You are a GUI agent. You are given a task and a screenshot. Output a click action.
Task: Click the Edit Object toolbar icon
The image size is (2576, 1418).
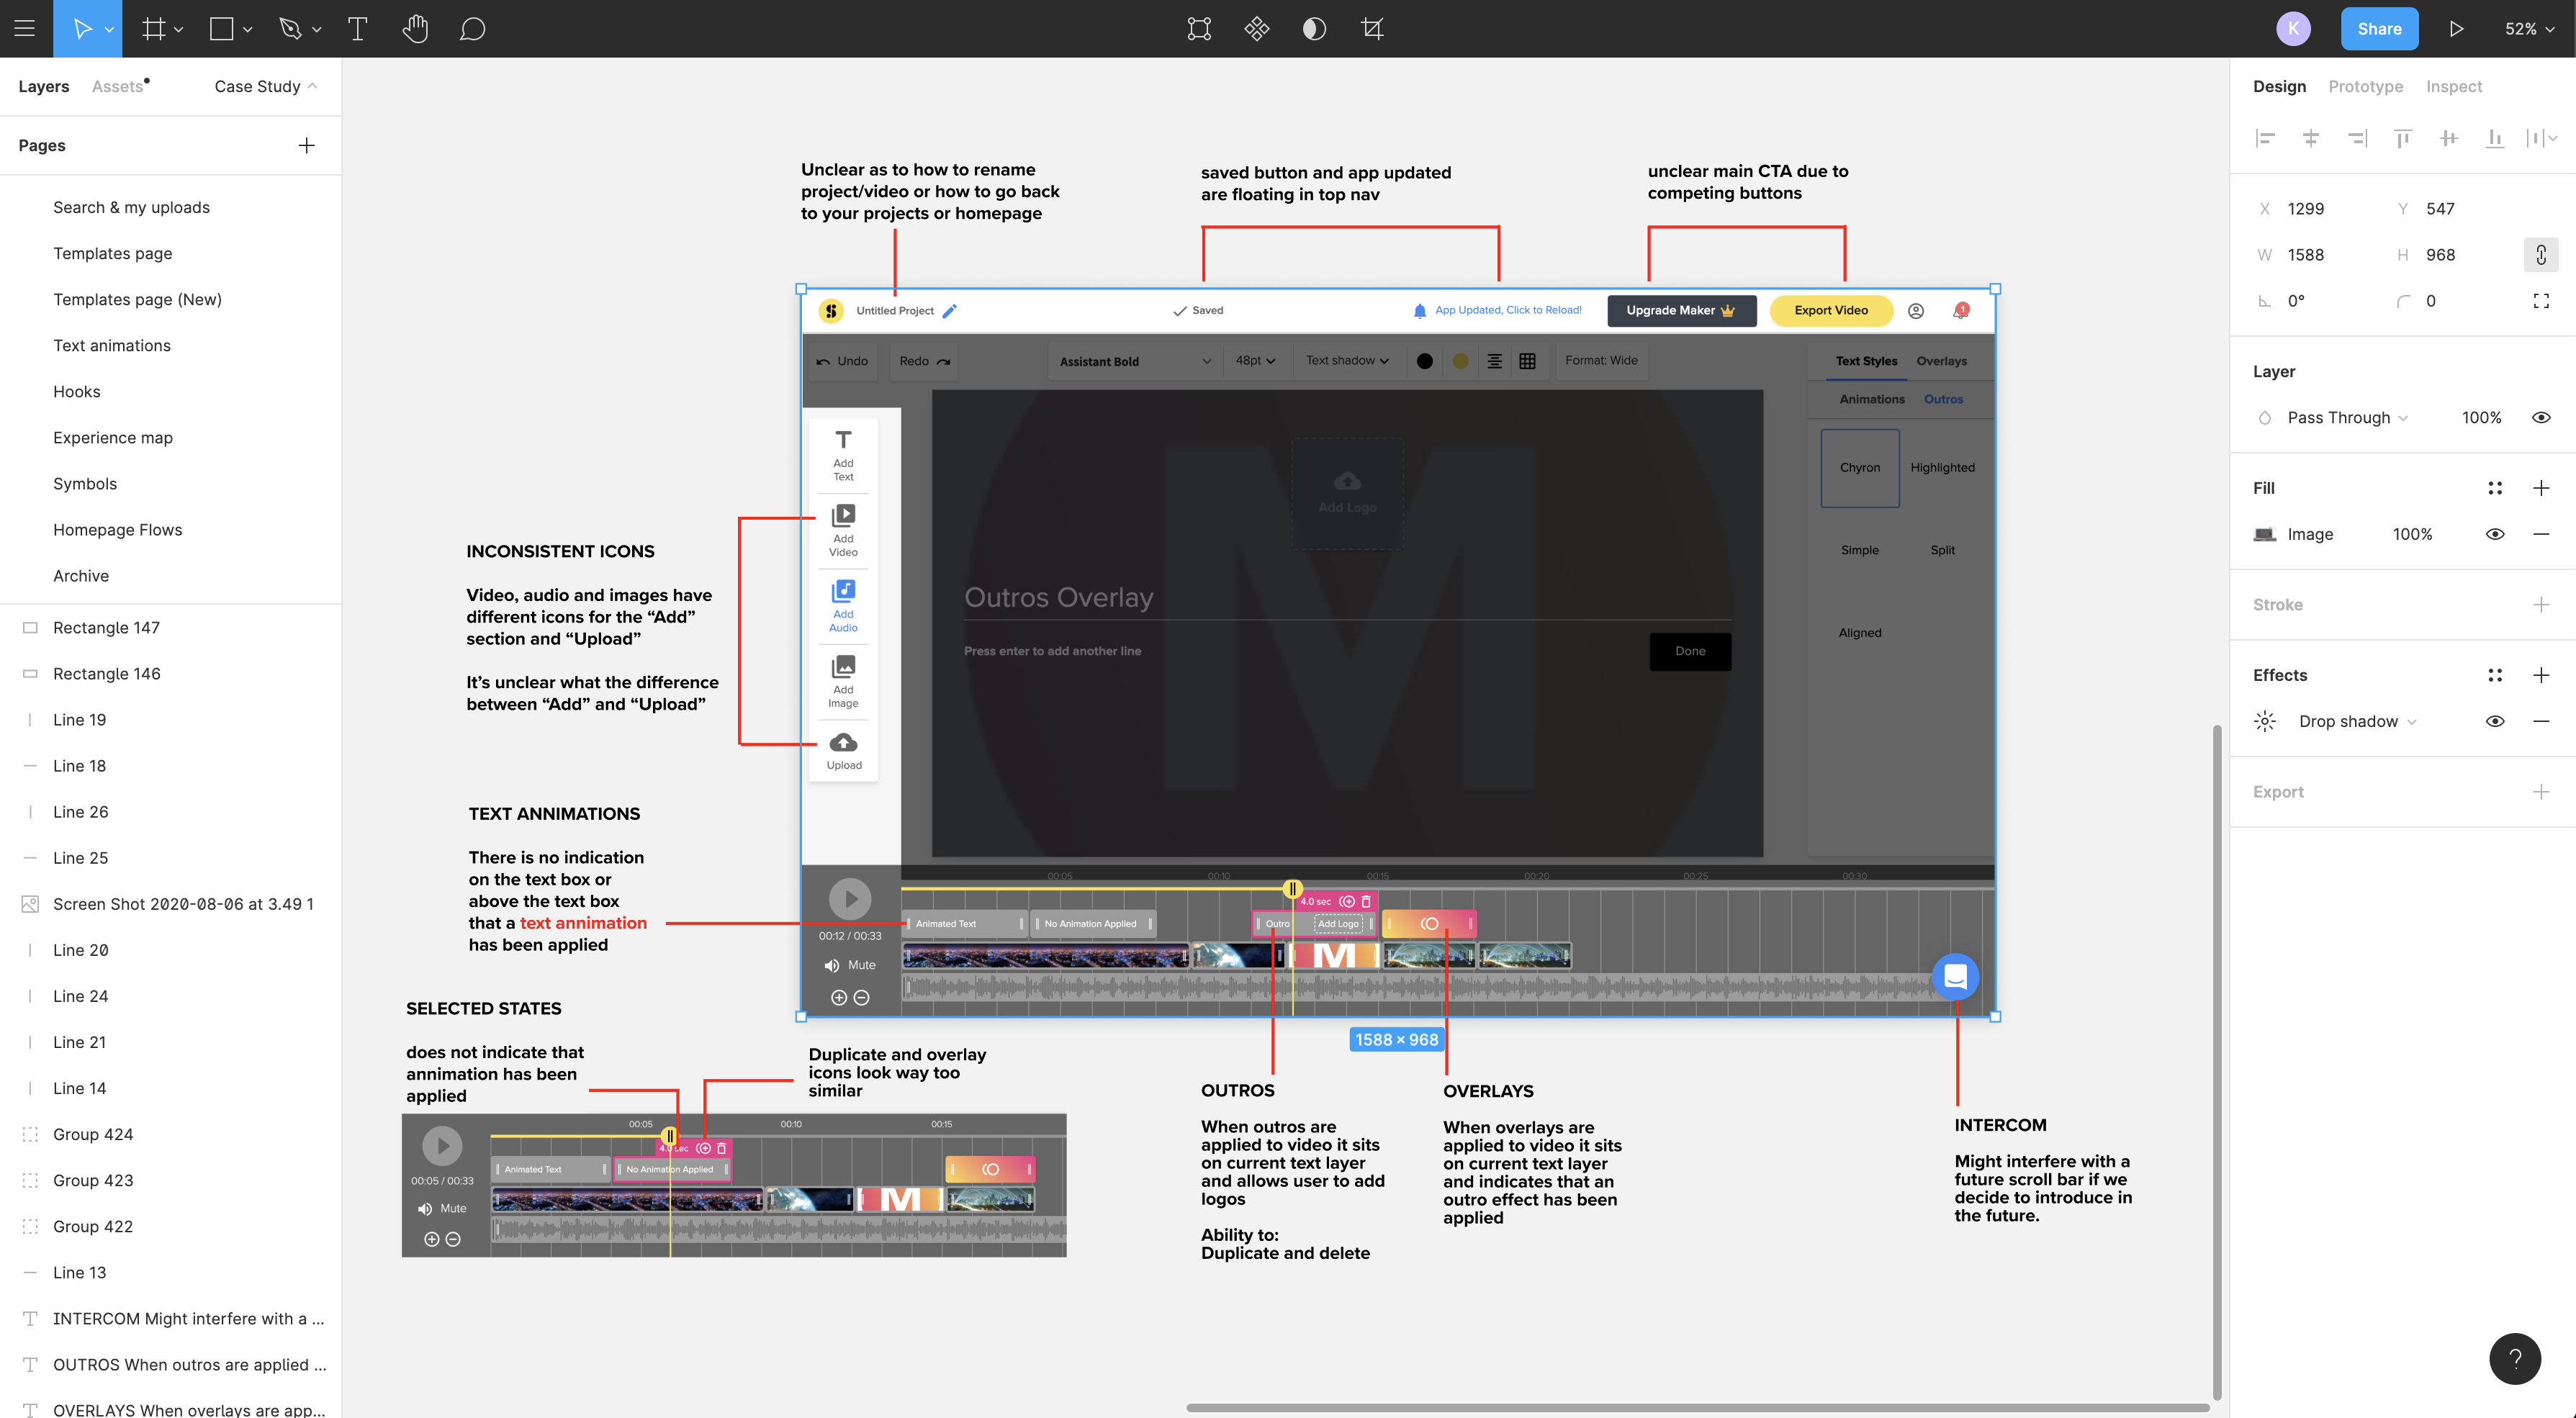click(x=1199, y=29)
